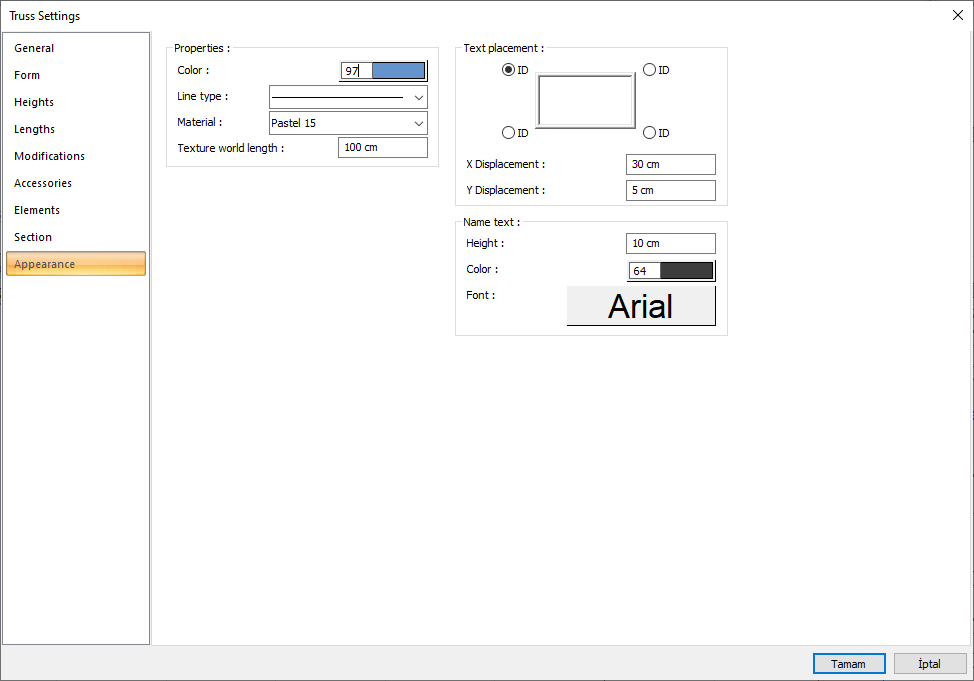Click the dark gray Name text color swatch
974x681 pixels.
[686, 271]
